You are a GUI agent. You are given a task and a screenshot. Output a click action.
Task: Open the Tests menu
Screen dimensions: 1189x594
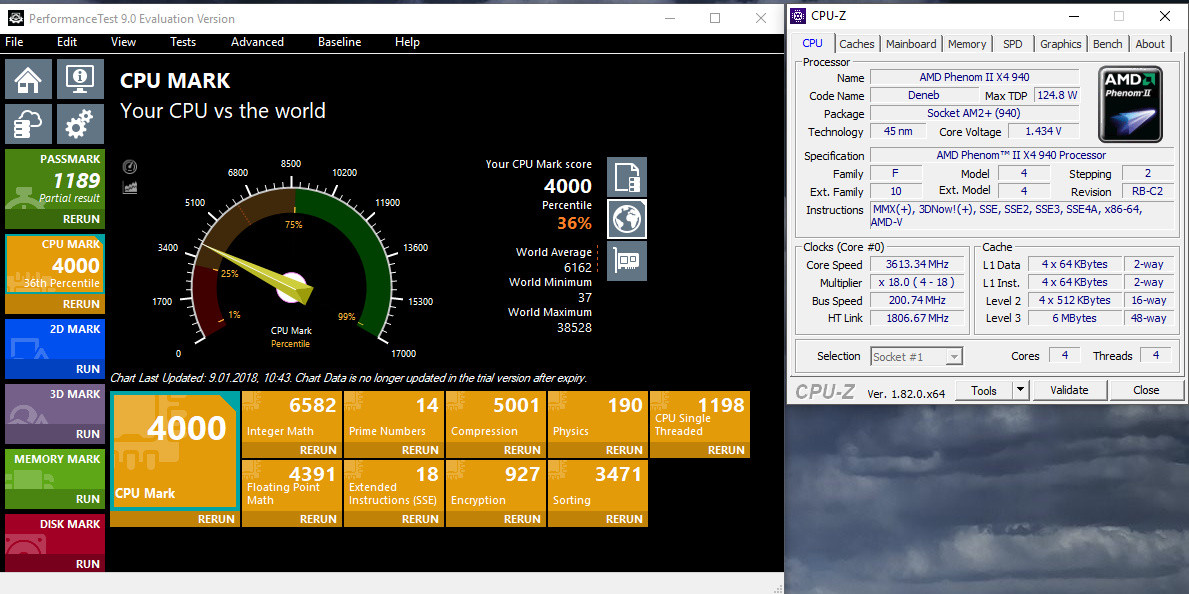coord(183,42)
